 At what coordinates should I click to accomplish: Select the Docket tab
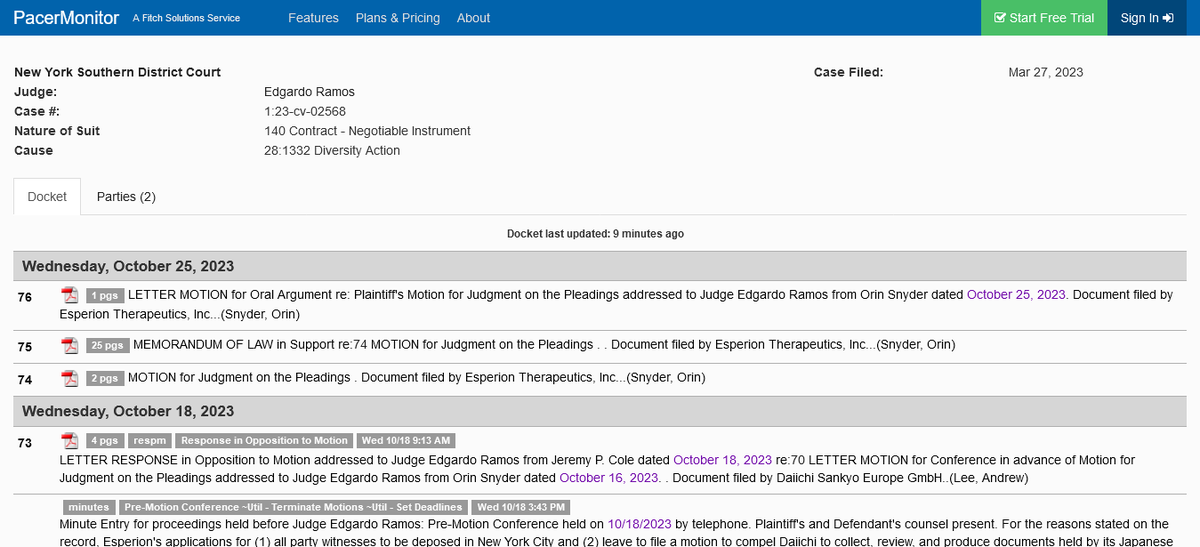point(47,196)
